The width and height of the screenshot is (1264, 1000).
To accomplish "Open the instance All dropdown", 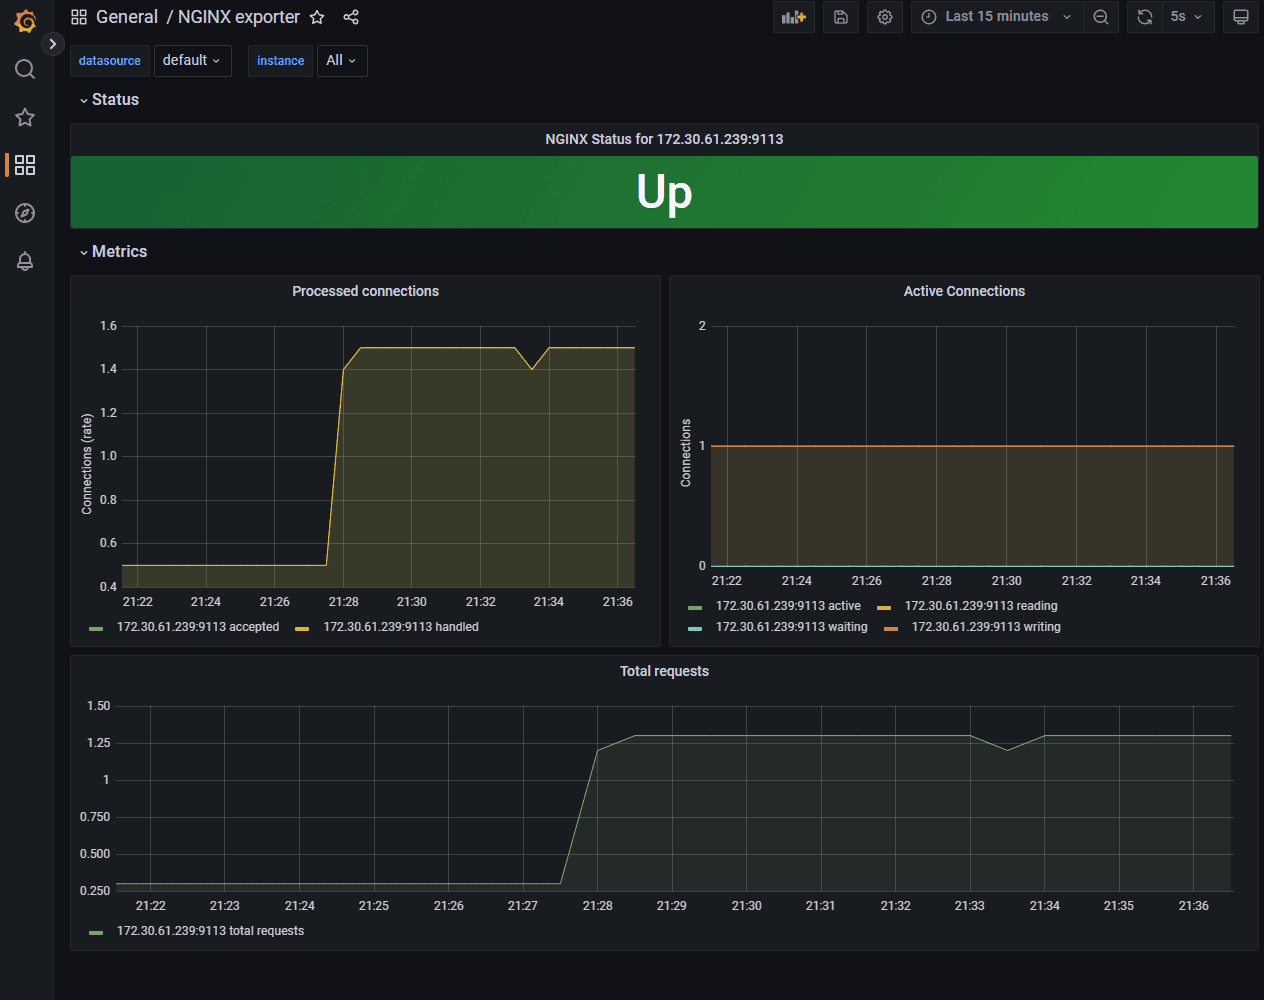I will [x=341, y=61].
